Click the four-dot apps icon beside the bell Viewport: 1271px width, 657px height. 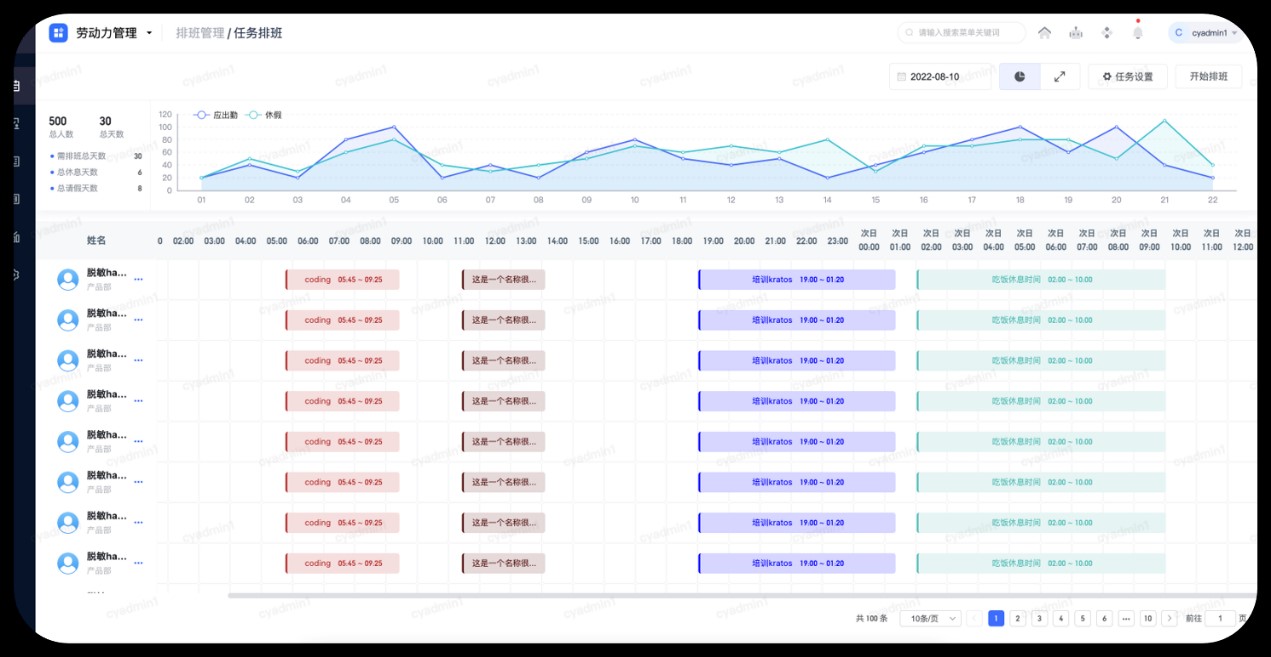(x=1106, y=33)
